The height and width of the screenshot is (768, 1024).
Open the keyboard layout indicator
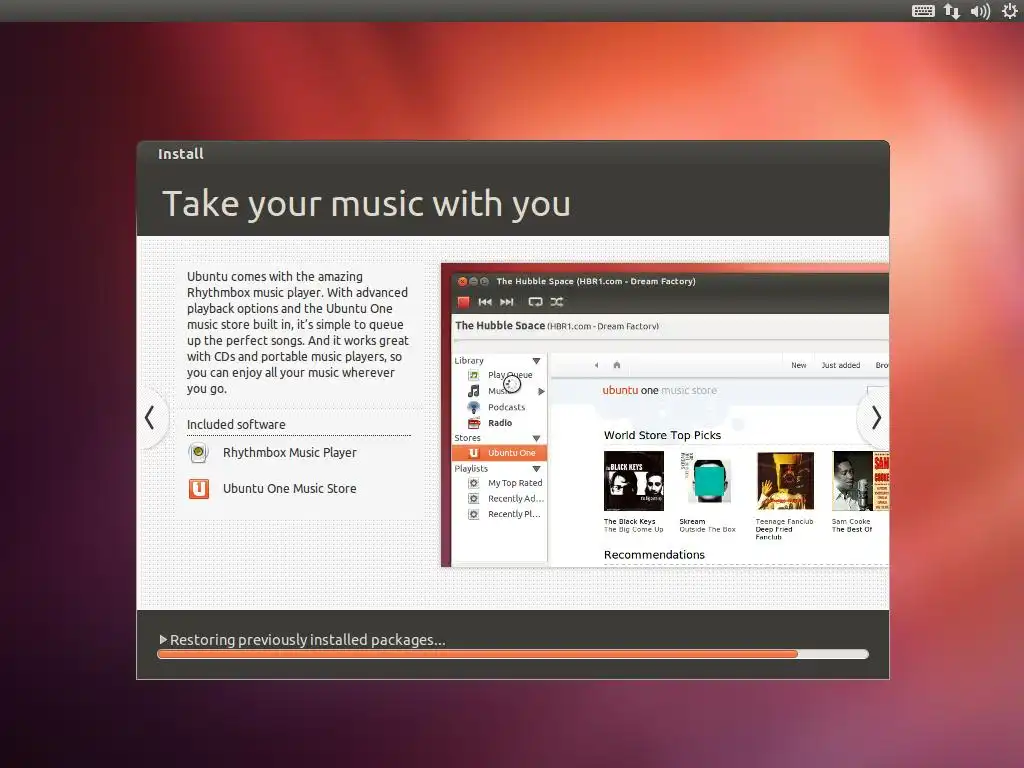tap(923, 11)
